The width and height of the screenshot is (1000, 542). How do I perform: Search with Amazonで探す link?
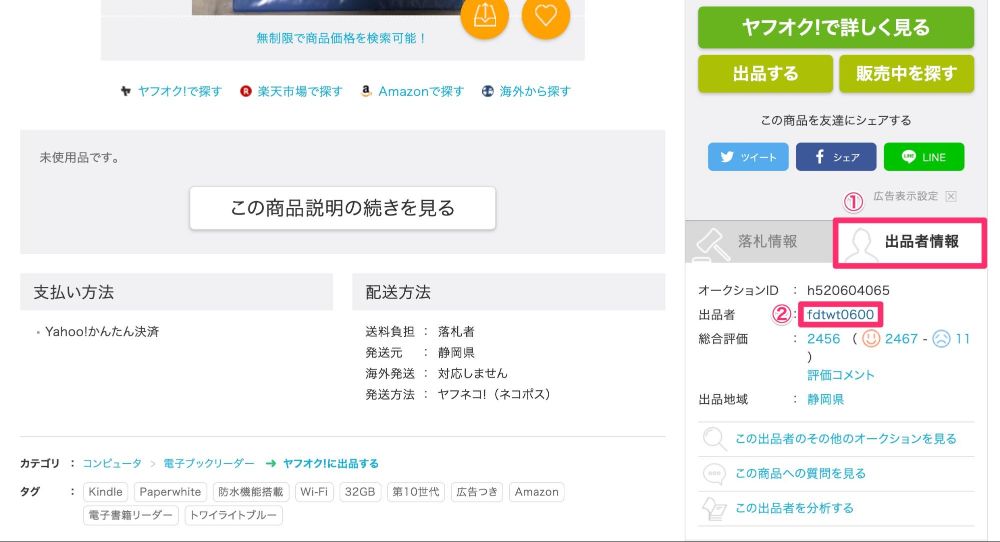click(421, 91)
